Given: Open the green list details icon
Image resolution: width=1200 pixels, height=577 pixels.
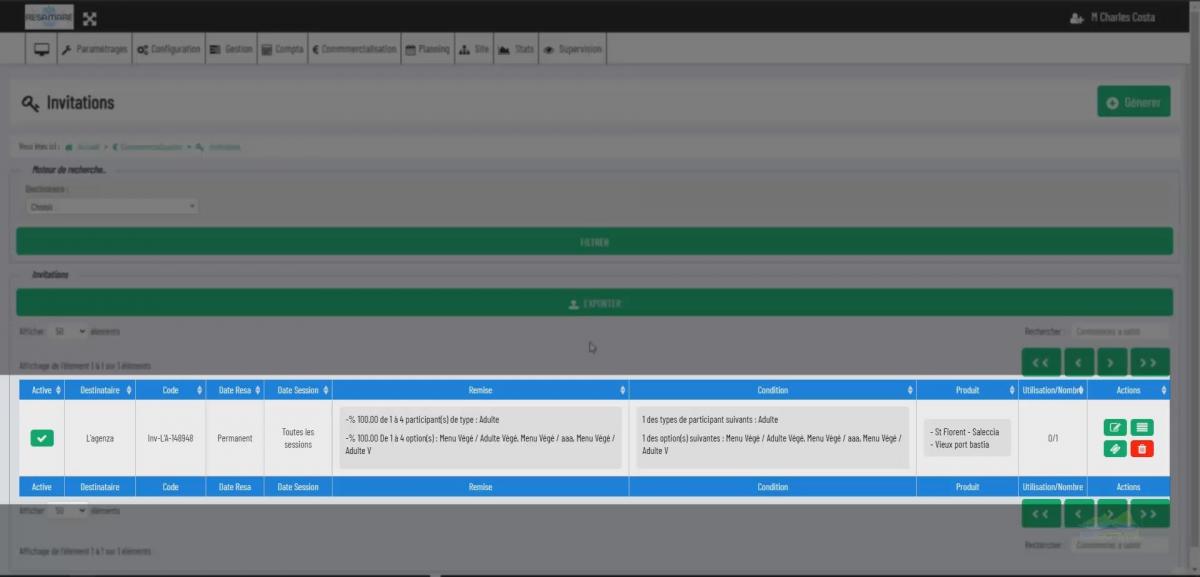Looking at the screenshot, I should (x=1141, y=428).
